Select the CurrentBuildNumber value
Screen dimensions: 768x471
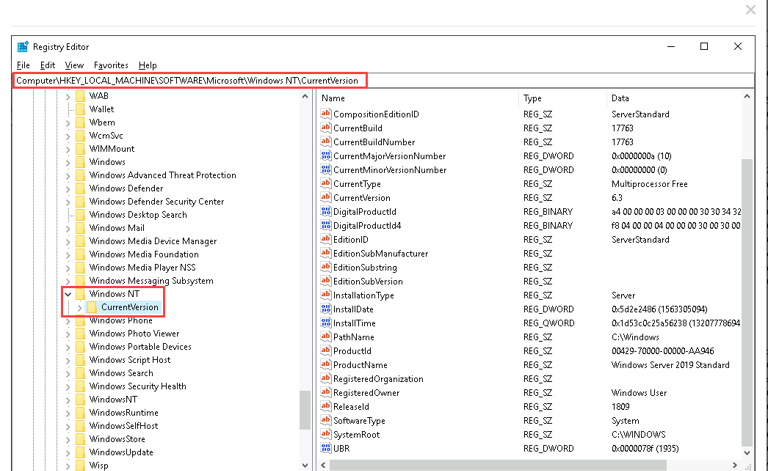pyautogui.click(x=374, y=142)
